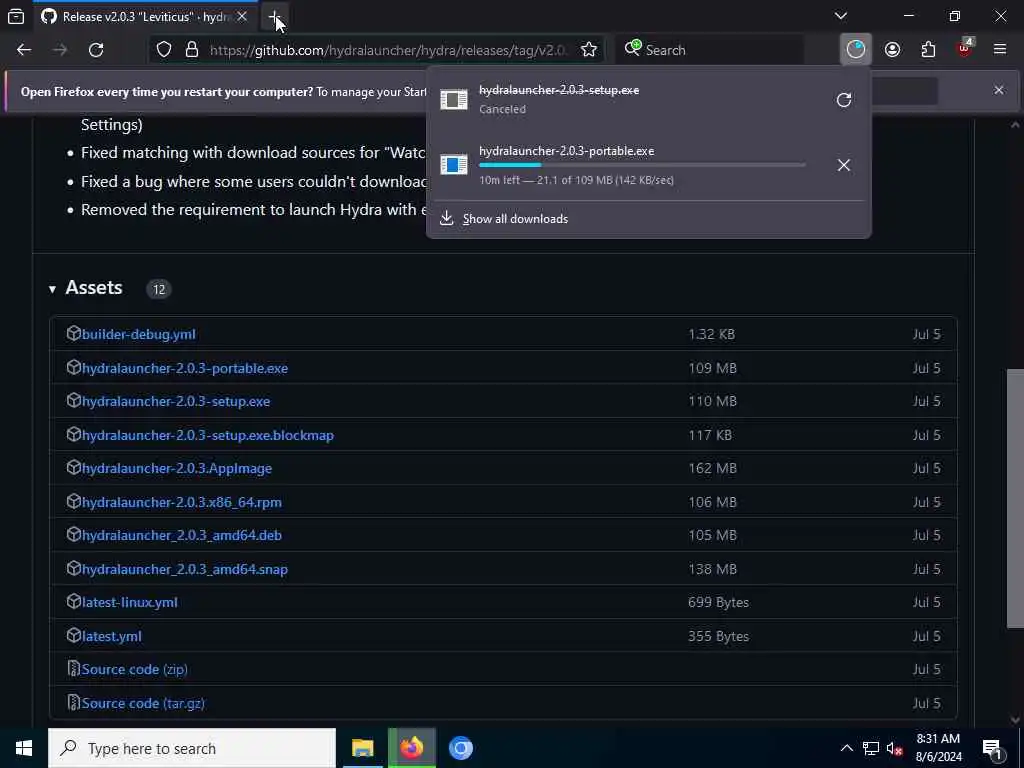Image resolution: width=1024 pixels, height=768 pixels.
Task: Download the setup.exe.blockmap asset
Action: point(208,436)
